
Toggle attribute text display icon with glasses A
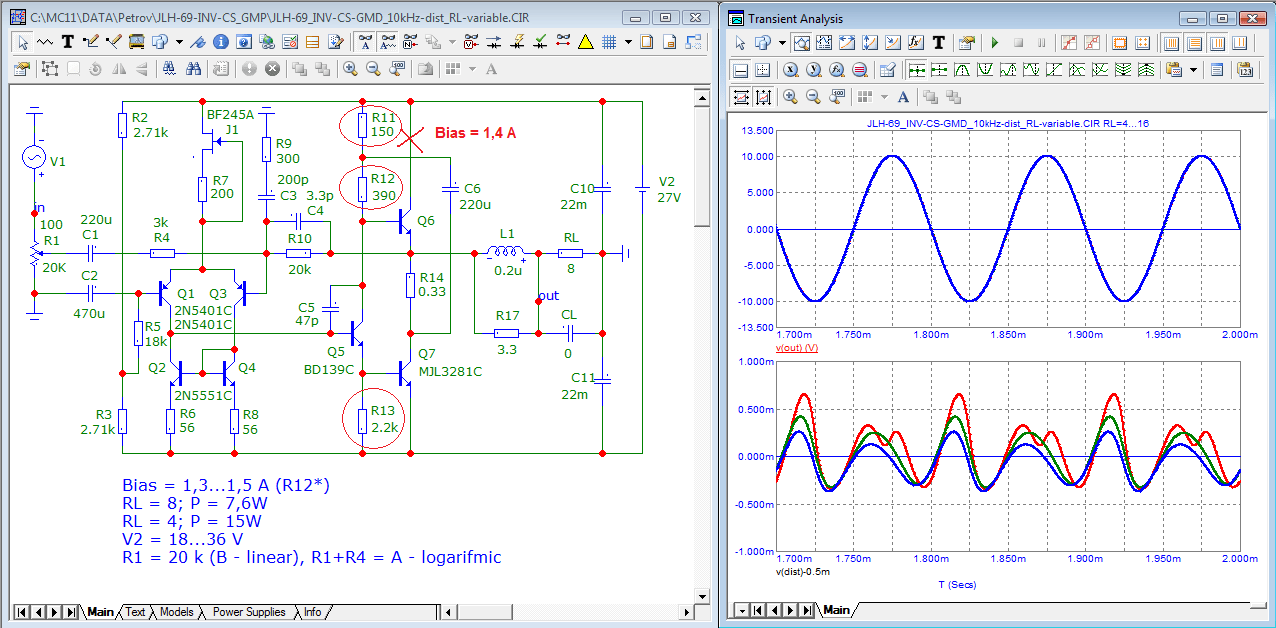click(366, 42)
